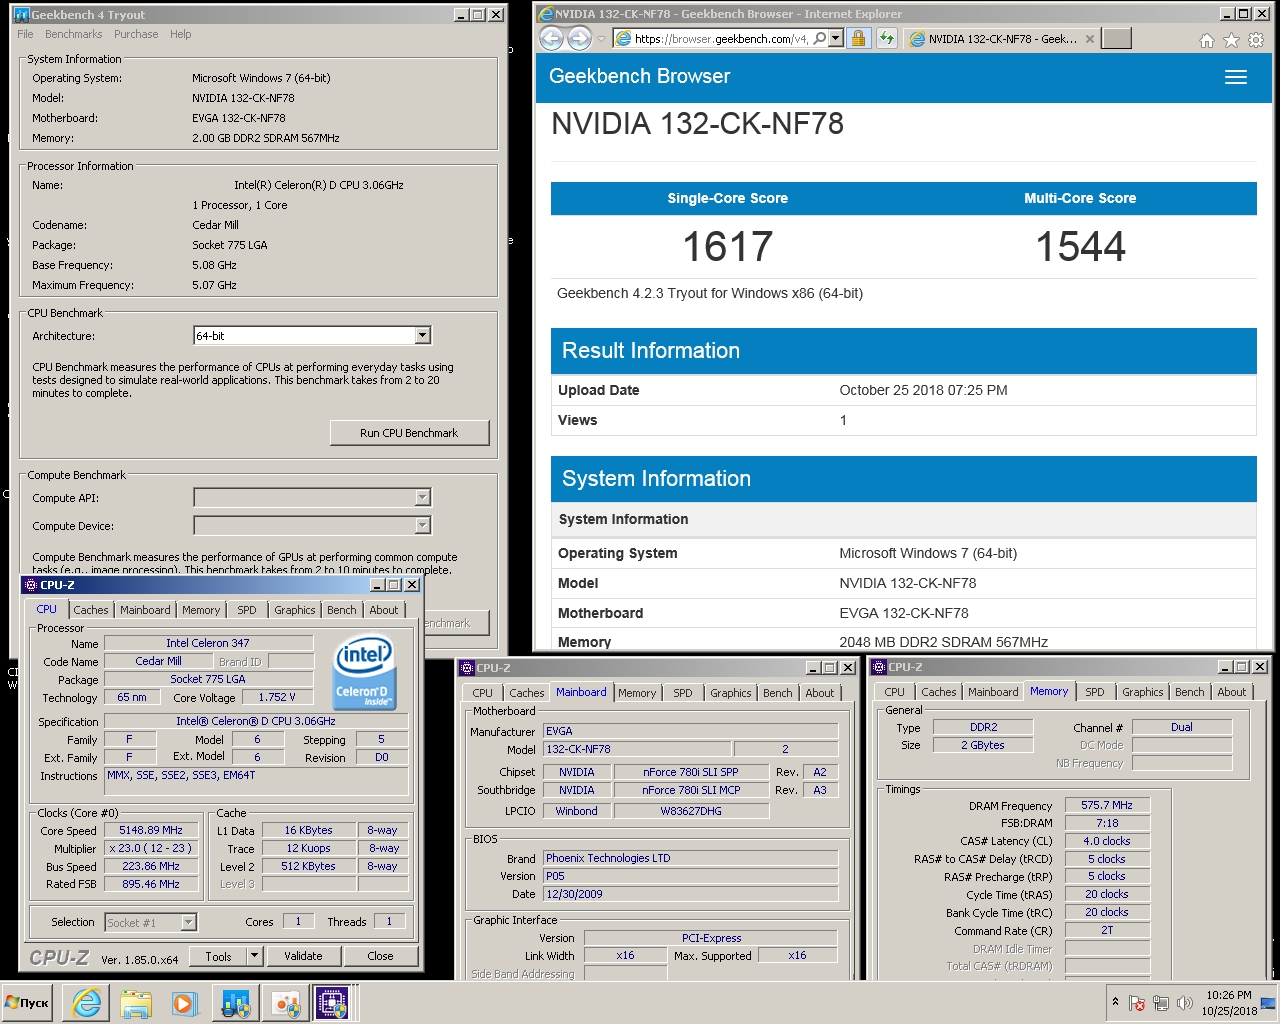
Task: Click the Intel Celeron D logo
Action: (x=364, y=672)
